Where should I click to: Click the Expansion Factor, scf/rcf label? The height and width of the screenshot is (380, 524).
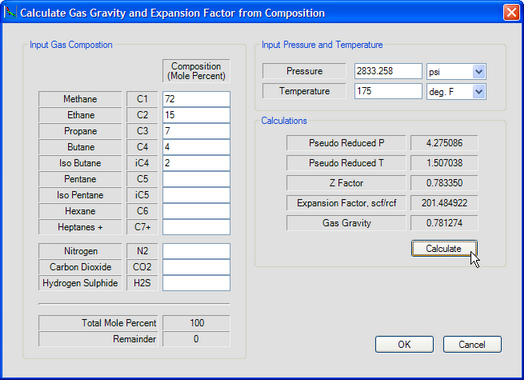click(346, 203)
